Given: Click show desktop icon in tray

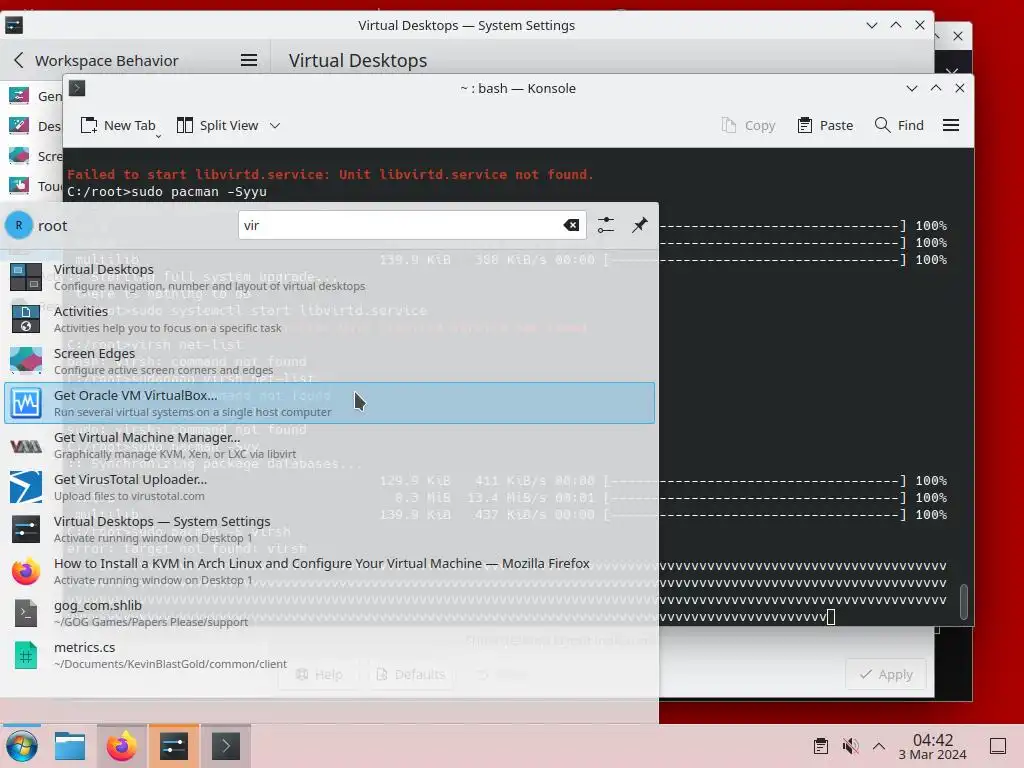Looking at the screenshot, I should click(998, 746).
